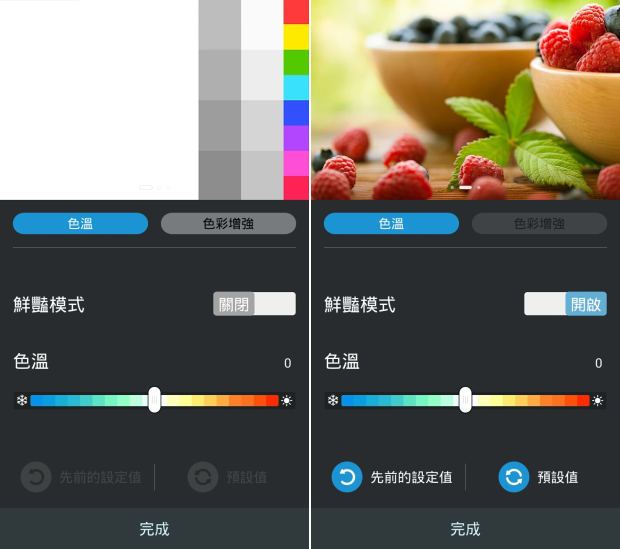620x549 pixels.
Task: Click greyed 預設值 reset icon in left panel
Action: pyautogui.click(x=203, y=477)
